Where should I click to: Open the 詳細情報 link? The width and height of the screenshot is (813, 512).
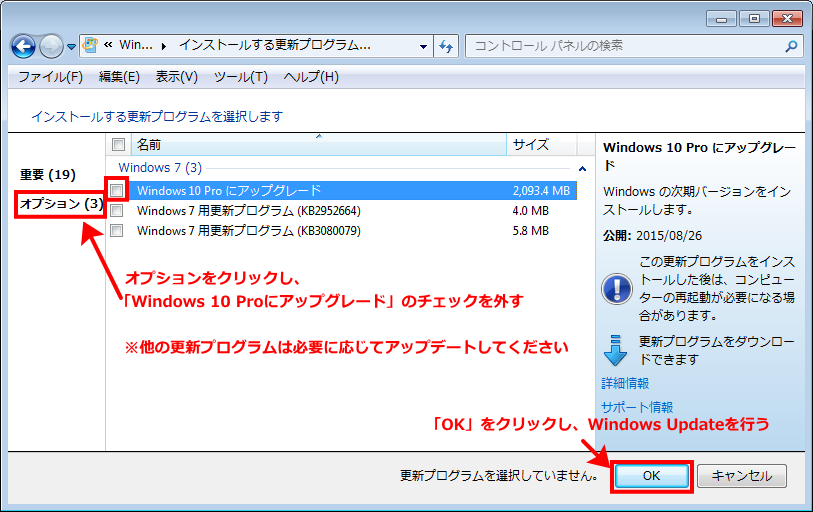point(625,383)
